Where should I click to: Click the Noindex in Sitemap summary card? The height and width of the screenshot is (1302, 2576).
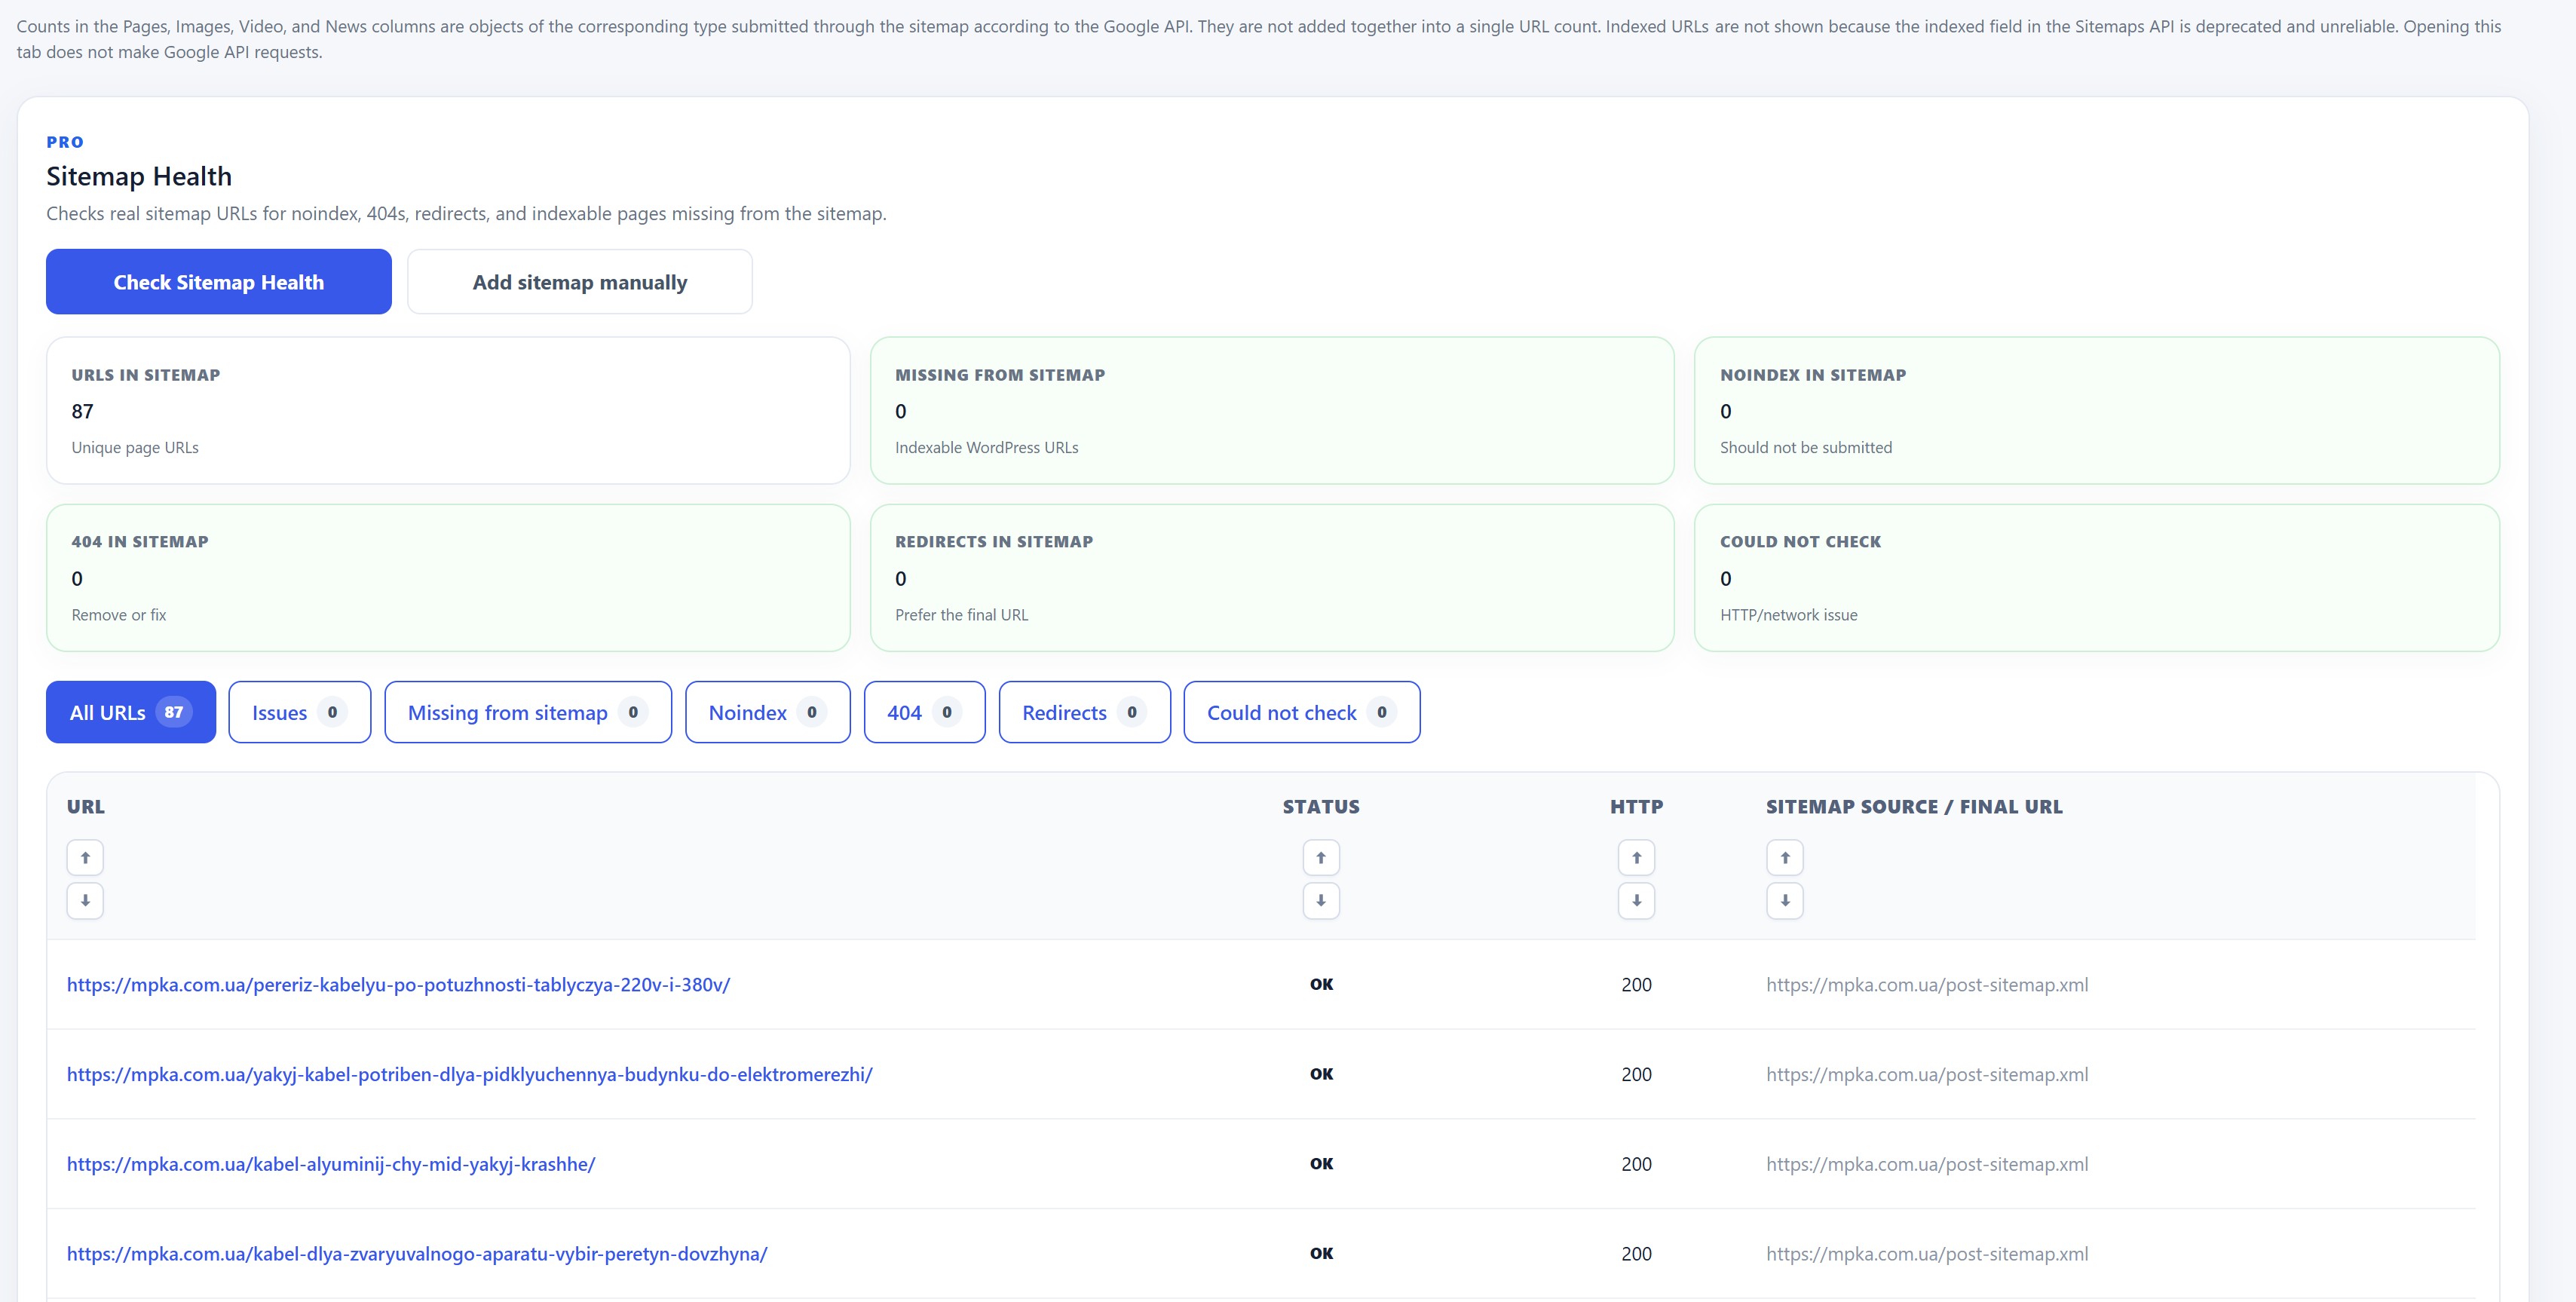[x=2097, y=410]
